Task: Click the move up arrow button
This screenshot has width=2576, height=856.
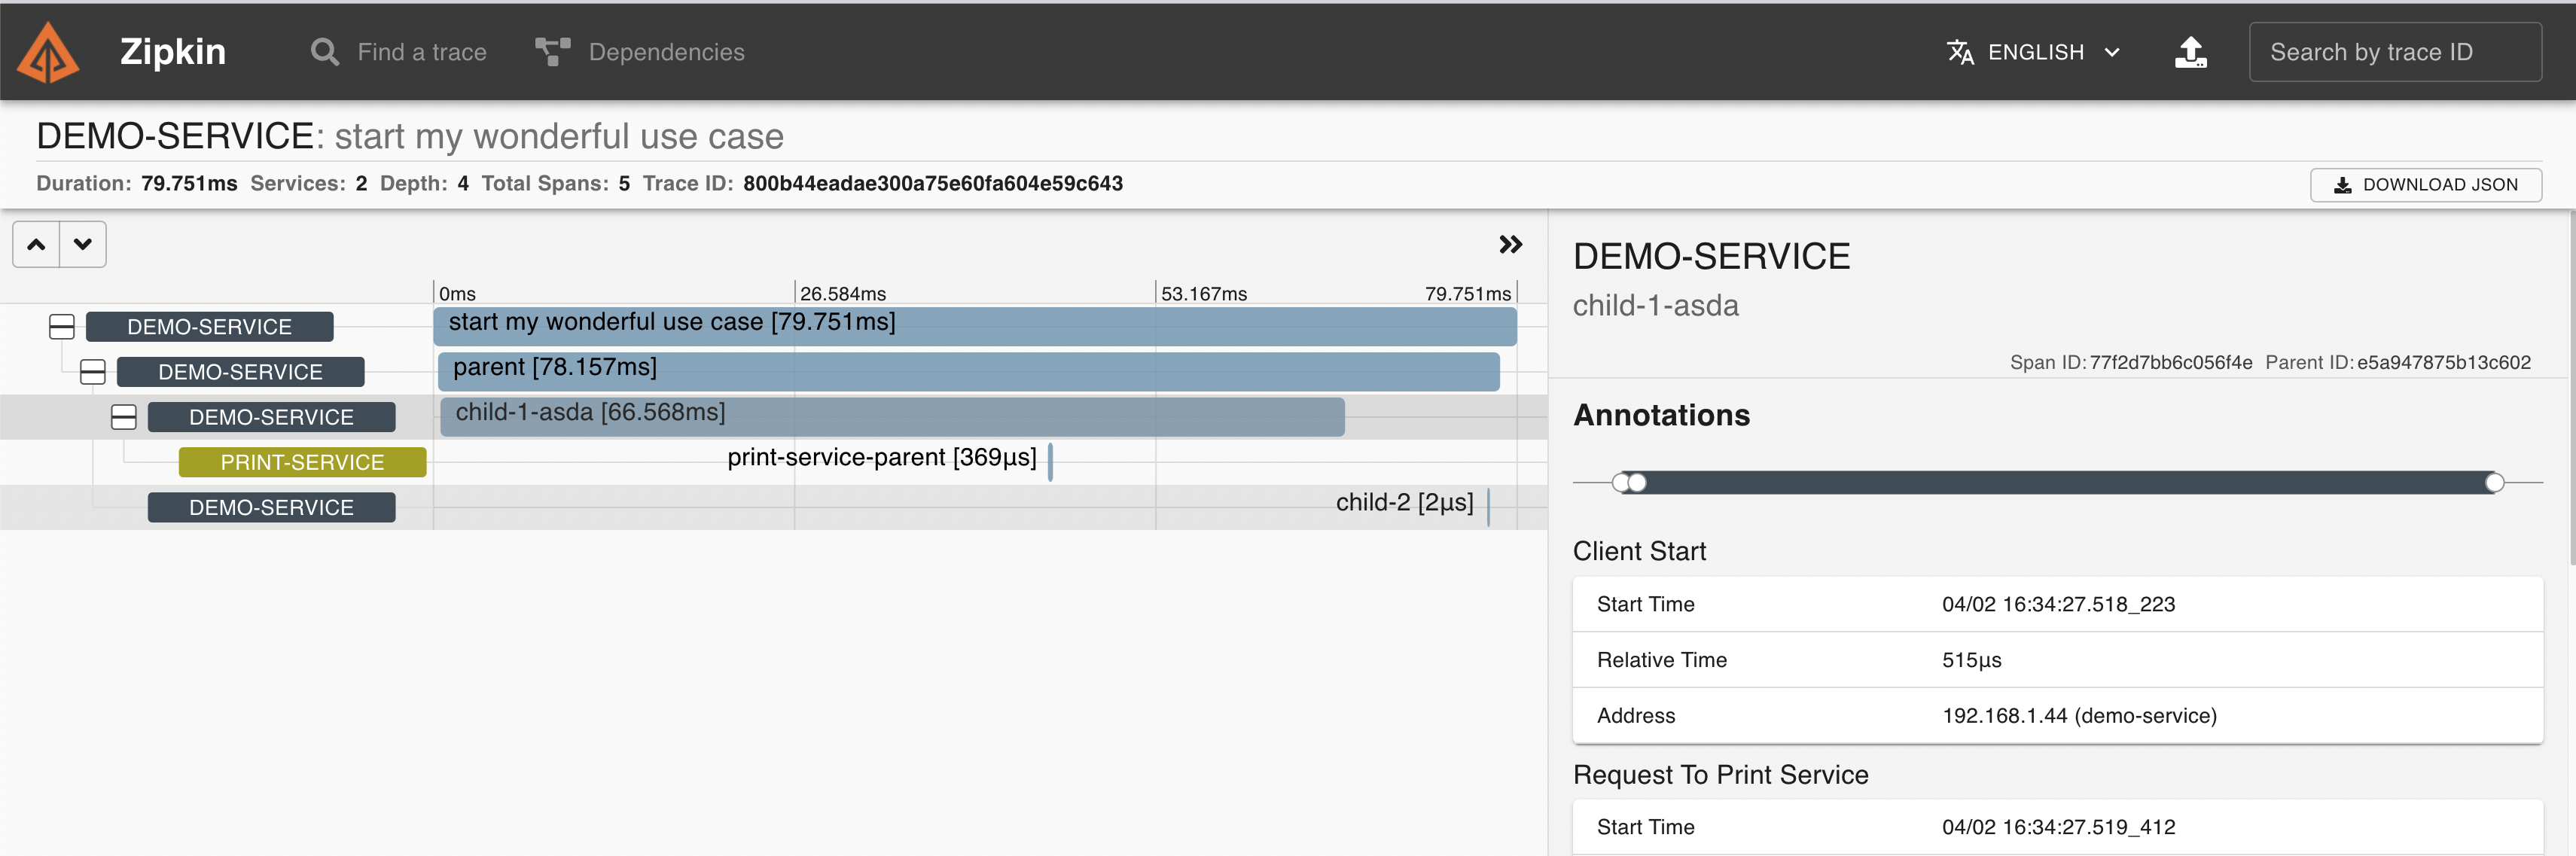Action: pyautogui.click(x=36, y=245)
